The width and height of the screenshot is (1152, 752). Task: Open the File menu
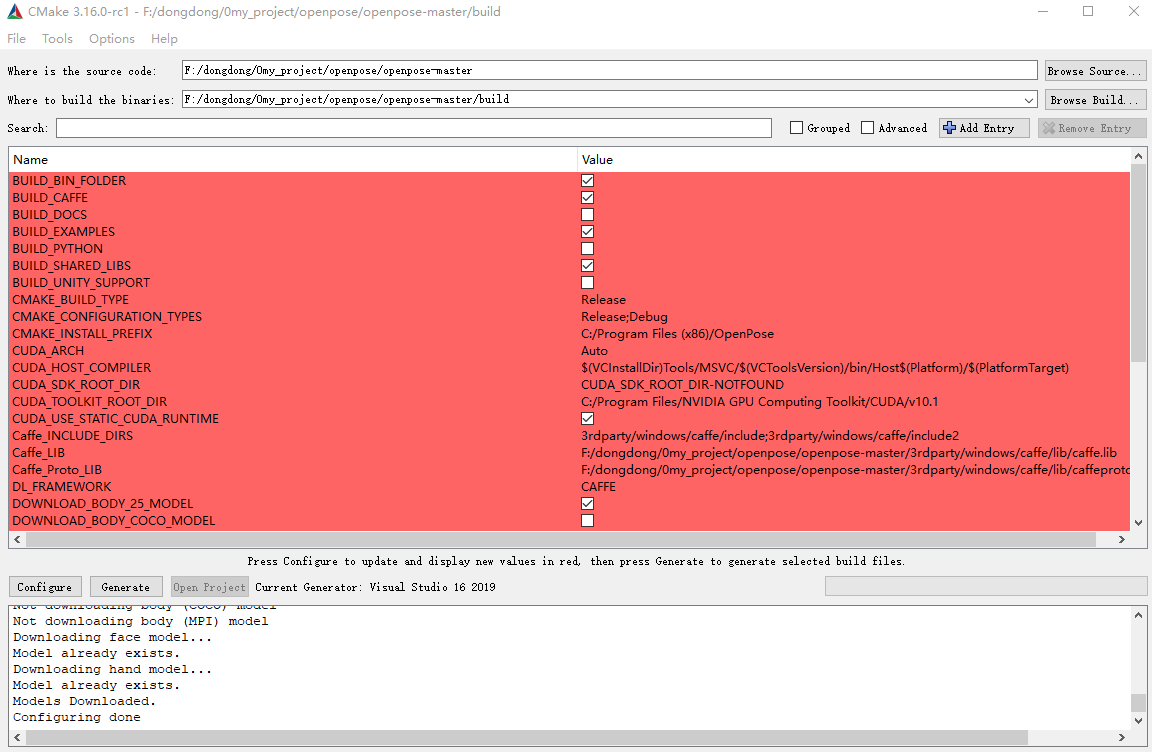coord(16,38)
